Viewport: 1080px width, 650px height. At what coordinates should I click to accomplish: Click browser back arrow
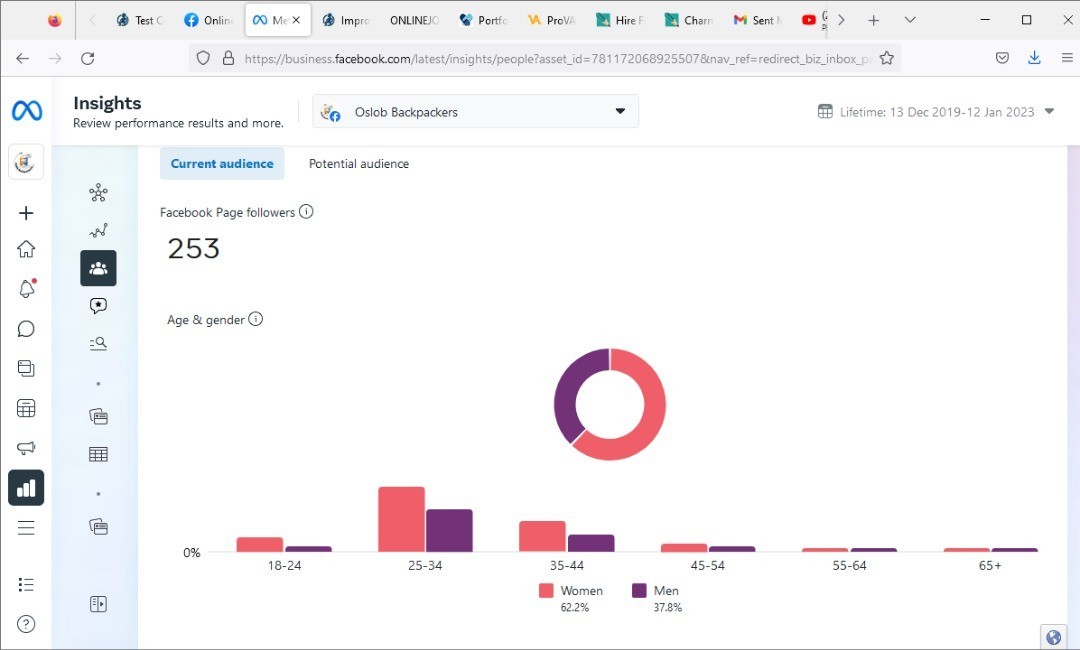(23, 59)
